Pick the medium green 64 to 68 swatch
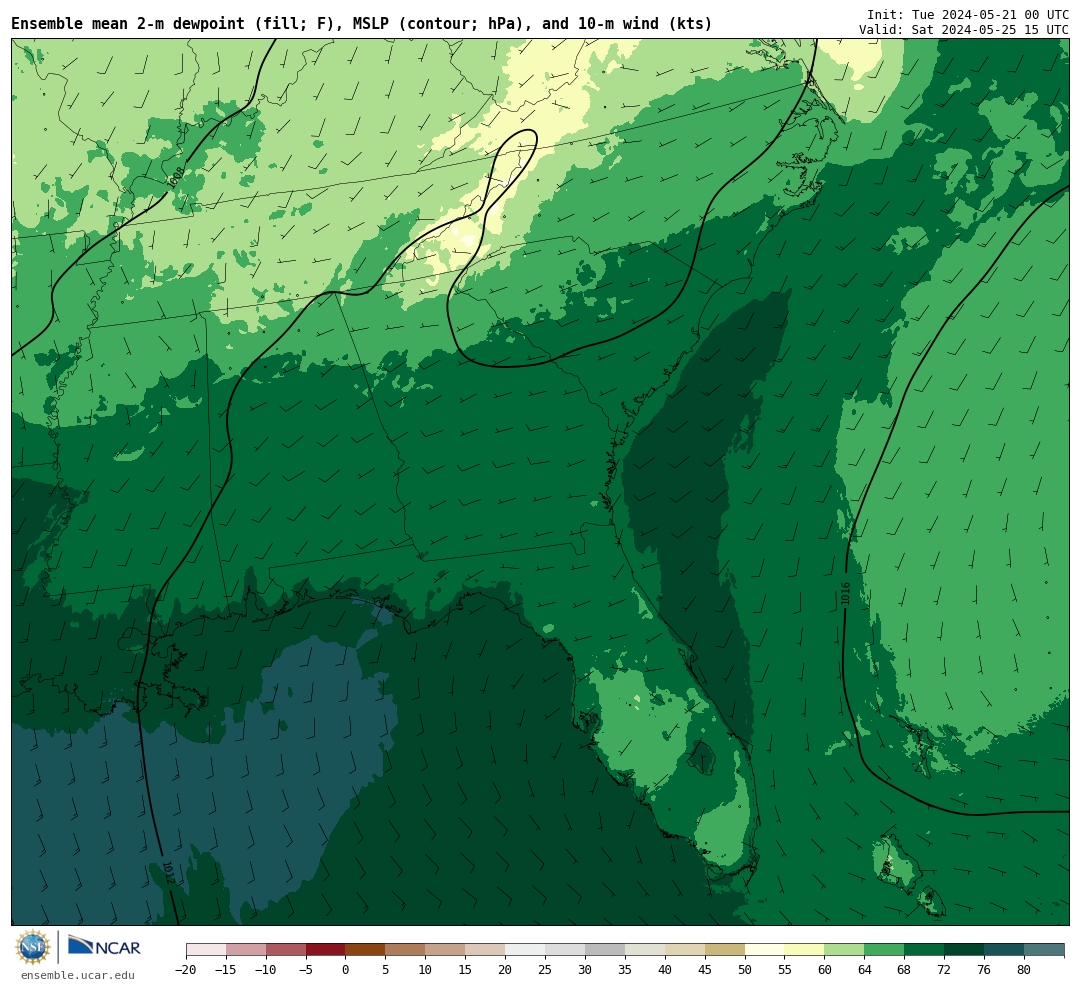 885,950
